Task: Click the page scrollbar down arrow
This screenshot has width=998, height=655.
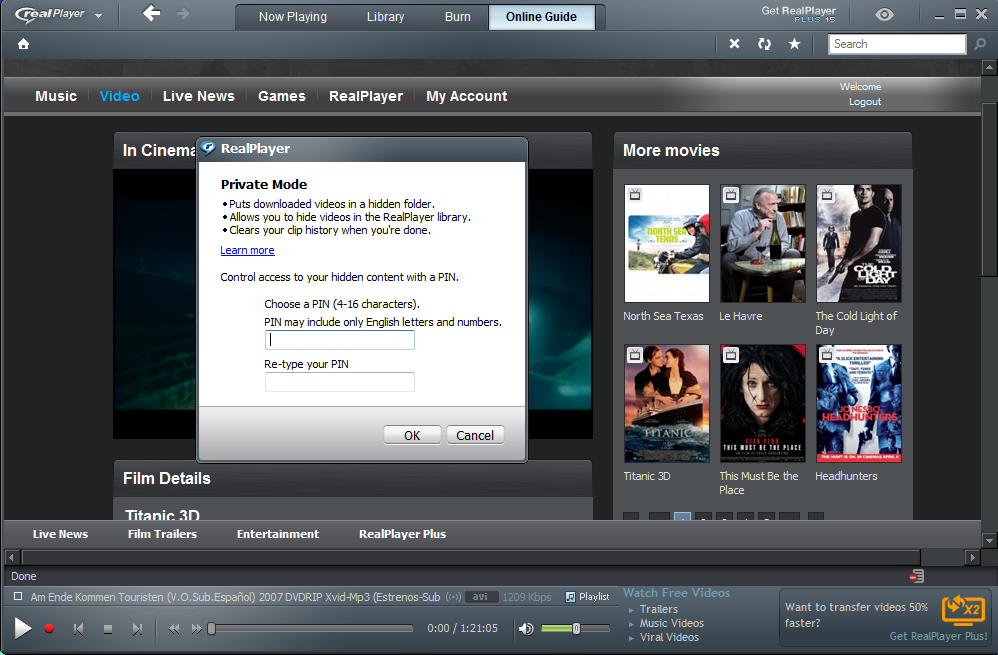Action: (x=989, y=541)
